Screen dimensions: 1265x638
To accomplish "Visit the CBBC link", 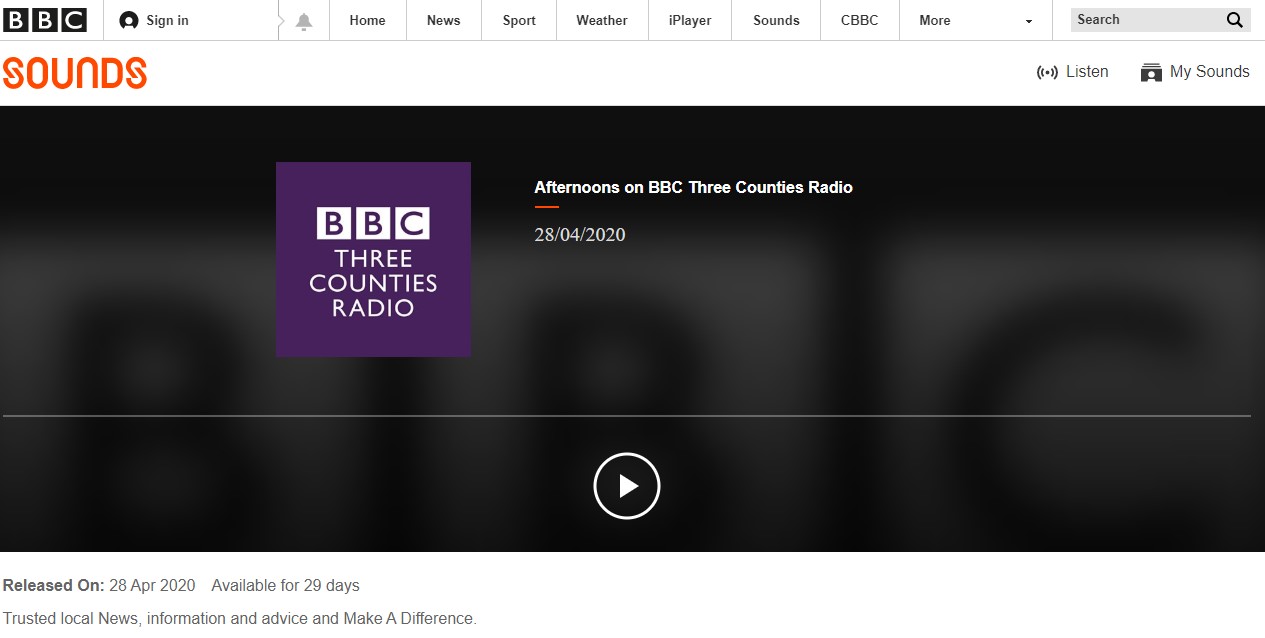I will (x=859, y=21).
